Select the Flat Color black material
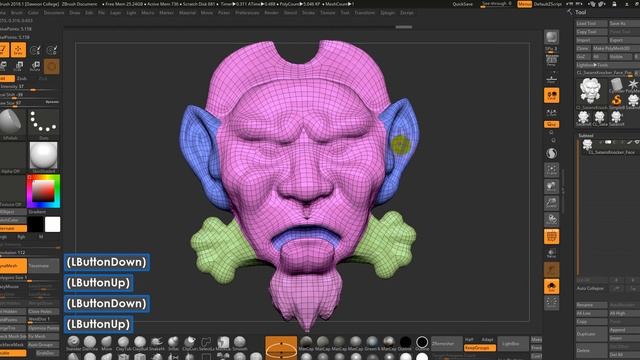Screen dimensions: 640x360 pos(405,342)
